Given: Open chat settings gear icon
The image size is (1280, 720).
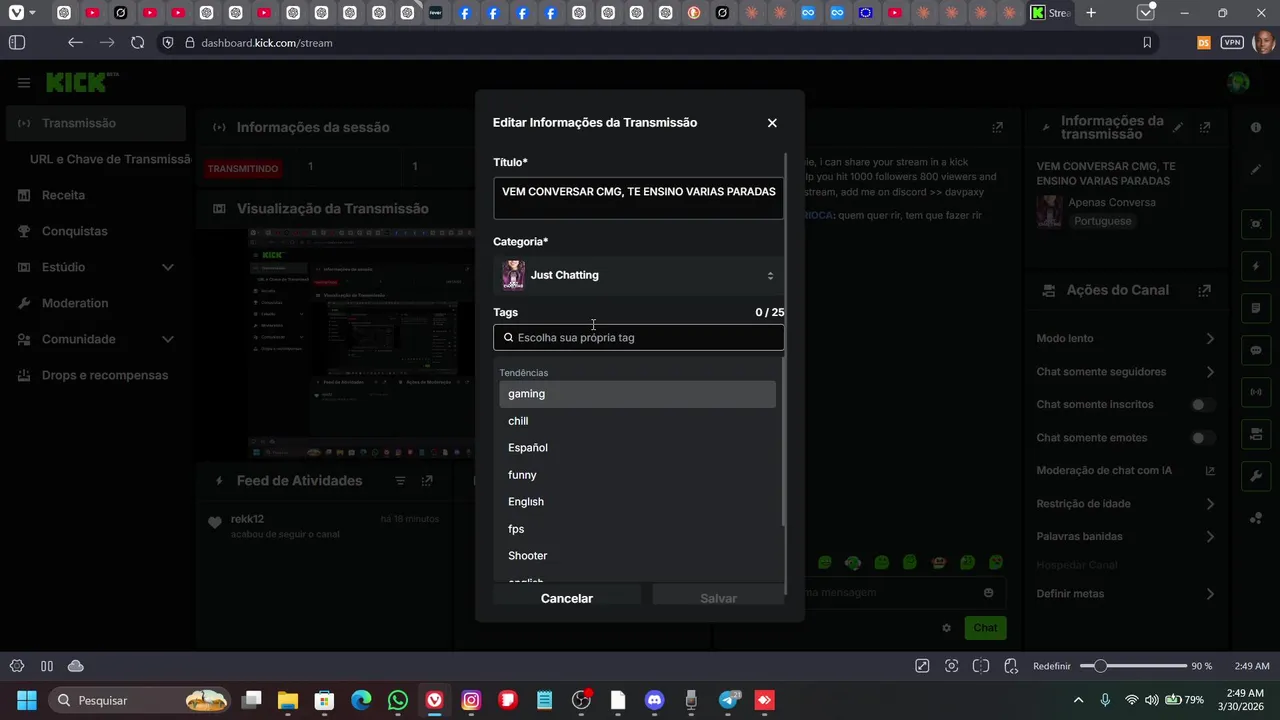Looking at the screenshot, I should click(946, 628).
